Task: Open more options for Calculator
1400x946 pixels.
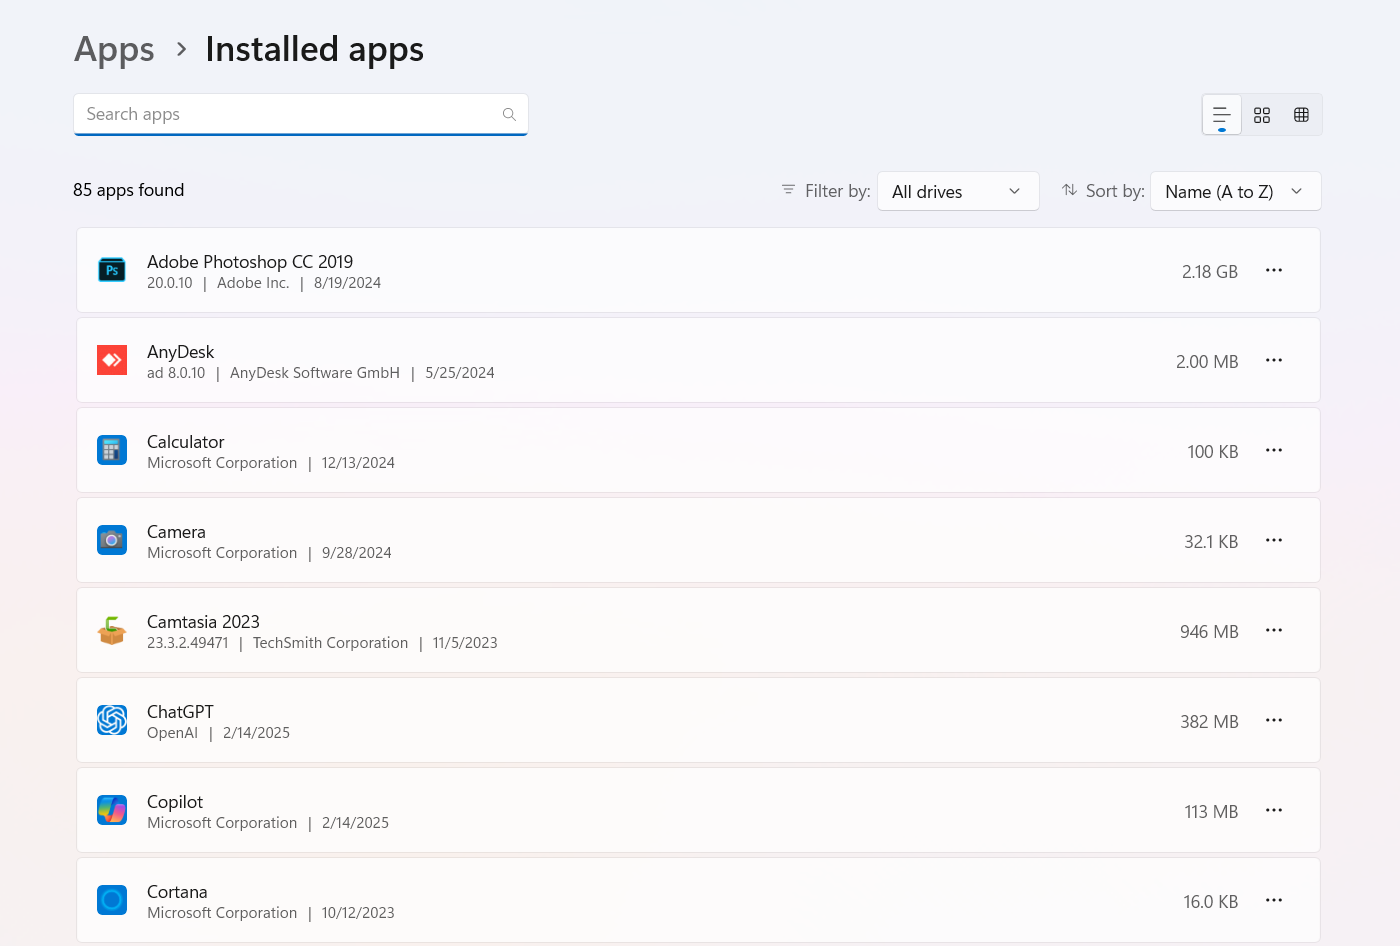Action: [1274, 450]
